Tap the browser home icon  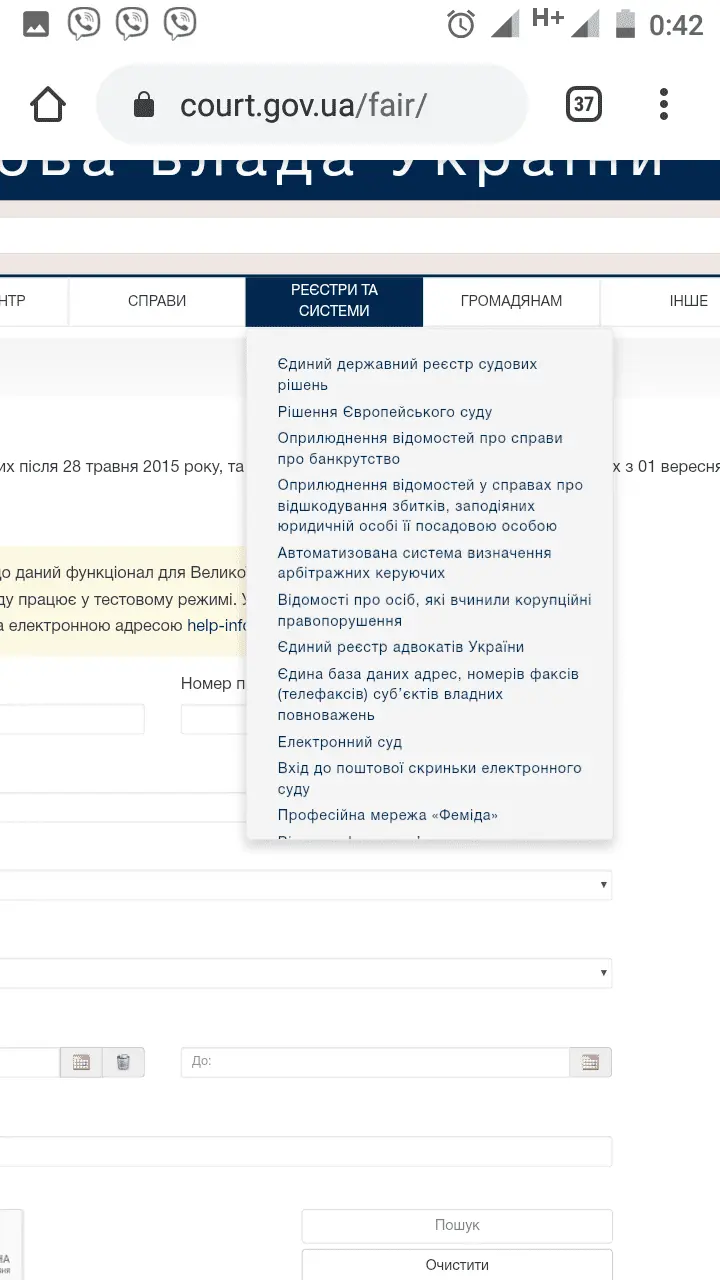(x=48, y=105)
